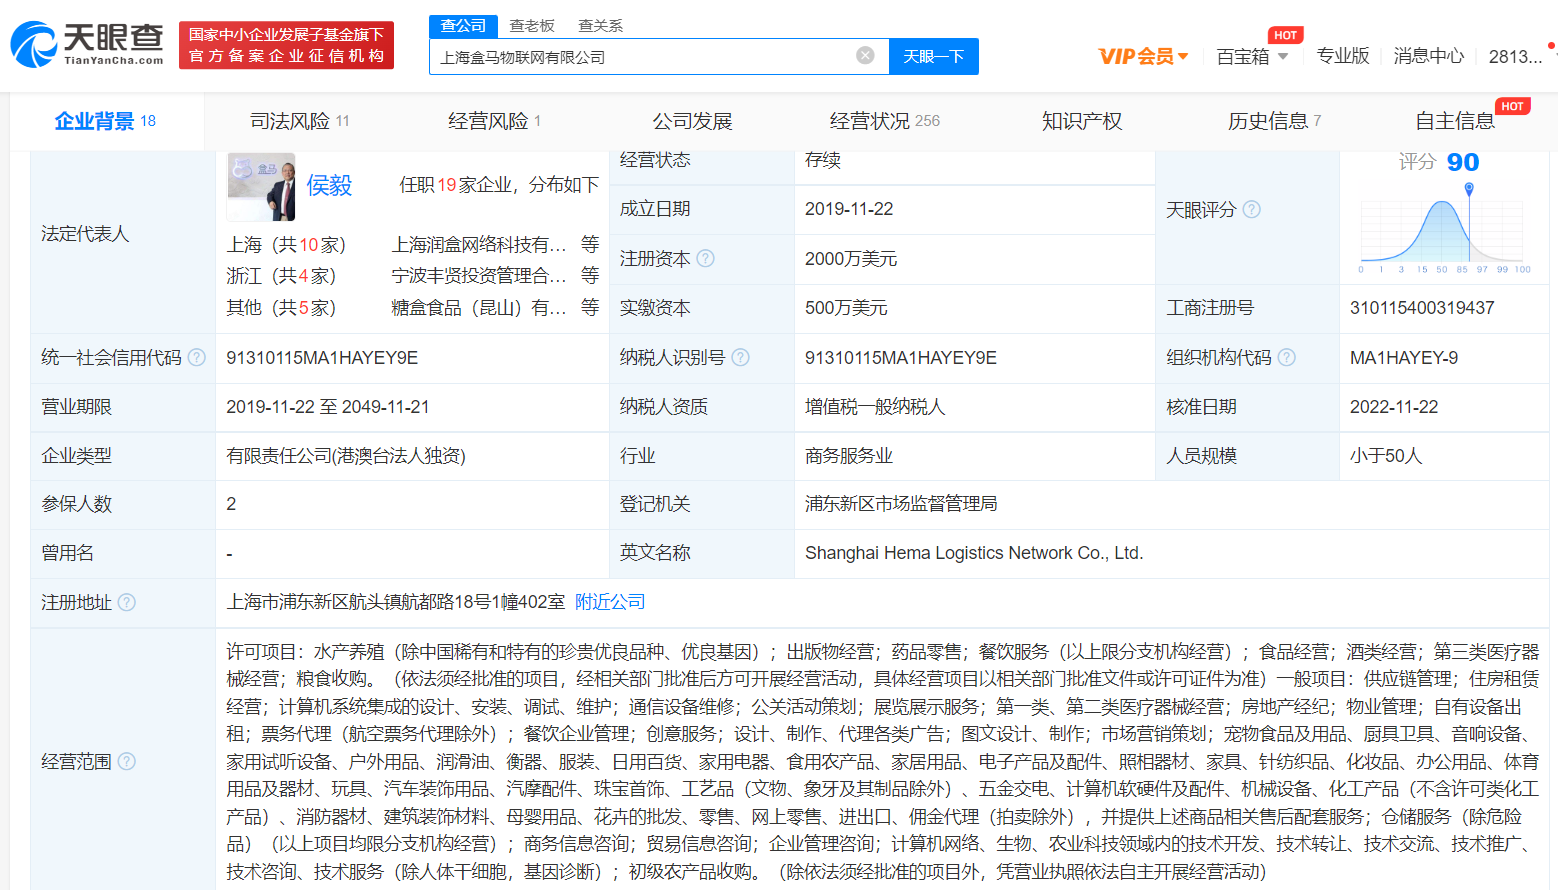Viewport: 1558px width, 890px height.
Task: Click inside the company search input field
Action: pyautogui.click(x=650, y=56)
